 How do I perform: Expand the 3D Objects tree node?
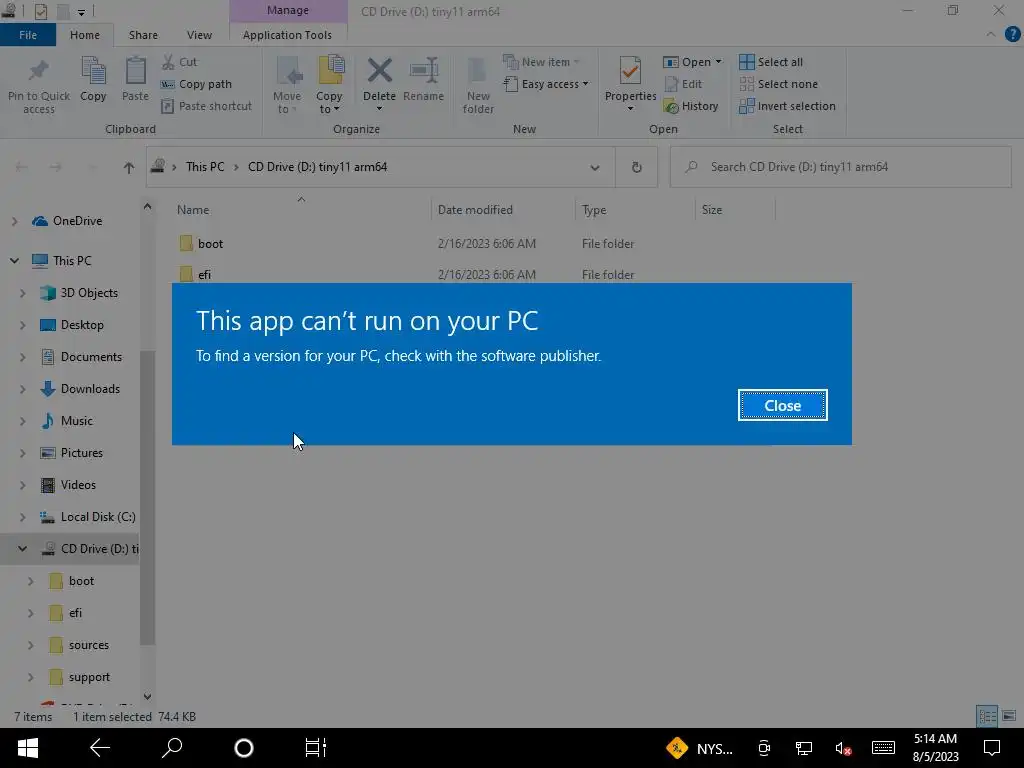point(23,293)
